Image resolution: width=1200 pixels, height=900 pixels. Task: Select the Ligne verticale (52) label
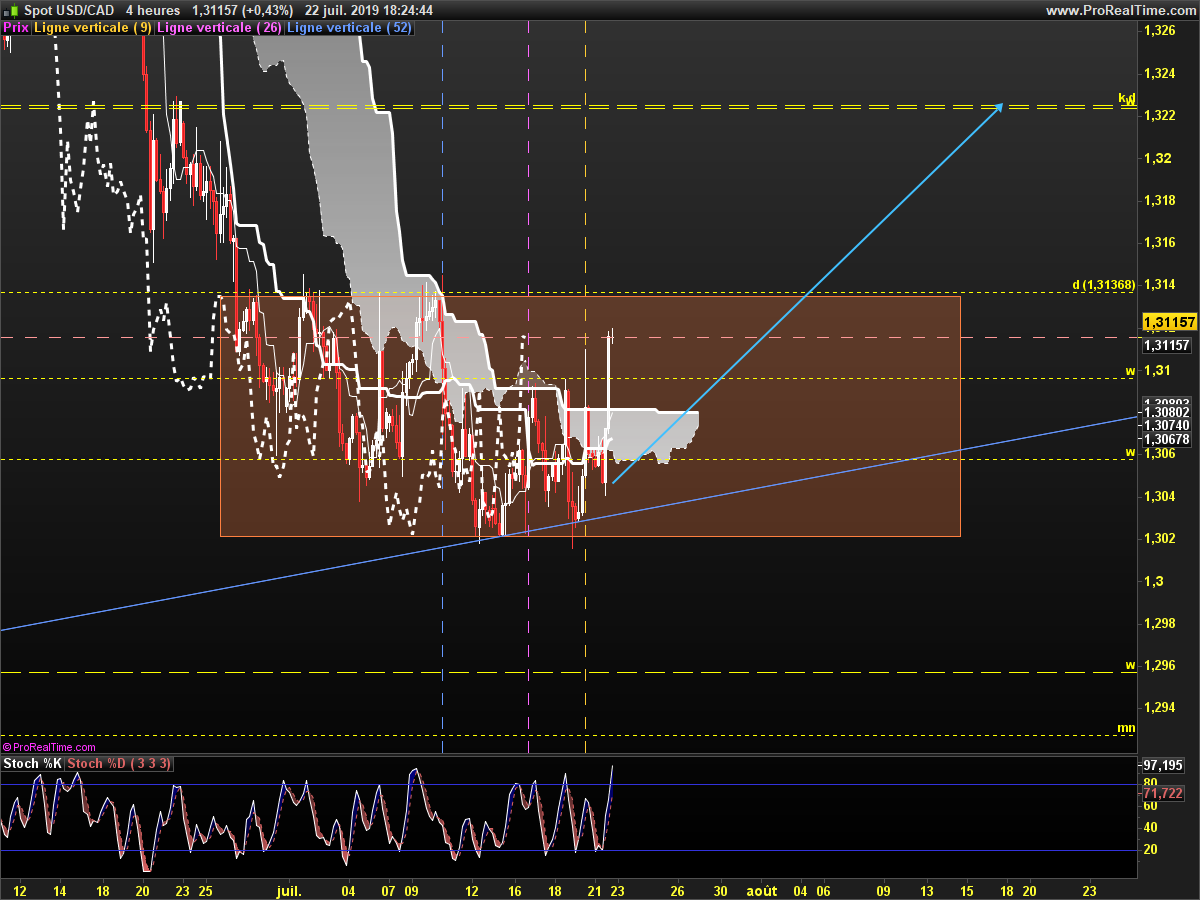tap(349, 28)
